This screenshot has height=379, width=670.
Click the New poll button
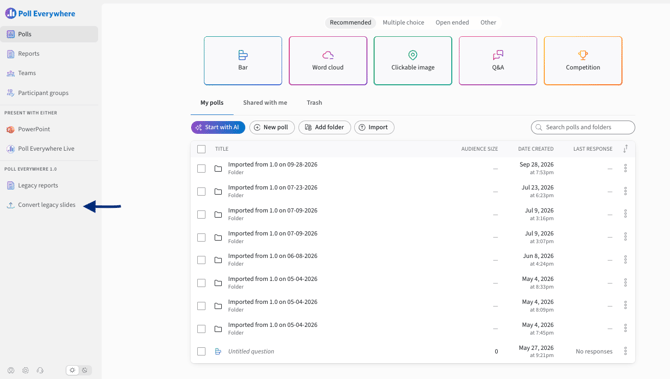pos(272,127)
